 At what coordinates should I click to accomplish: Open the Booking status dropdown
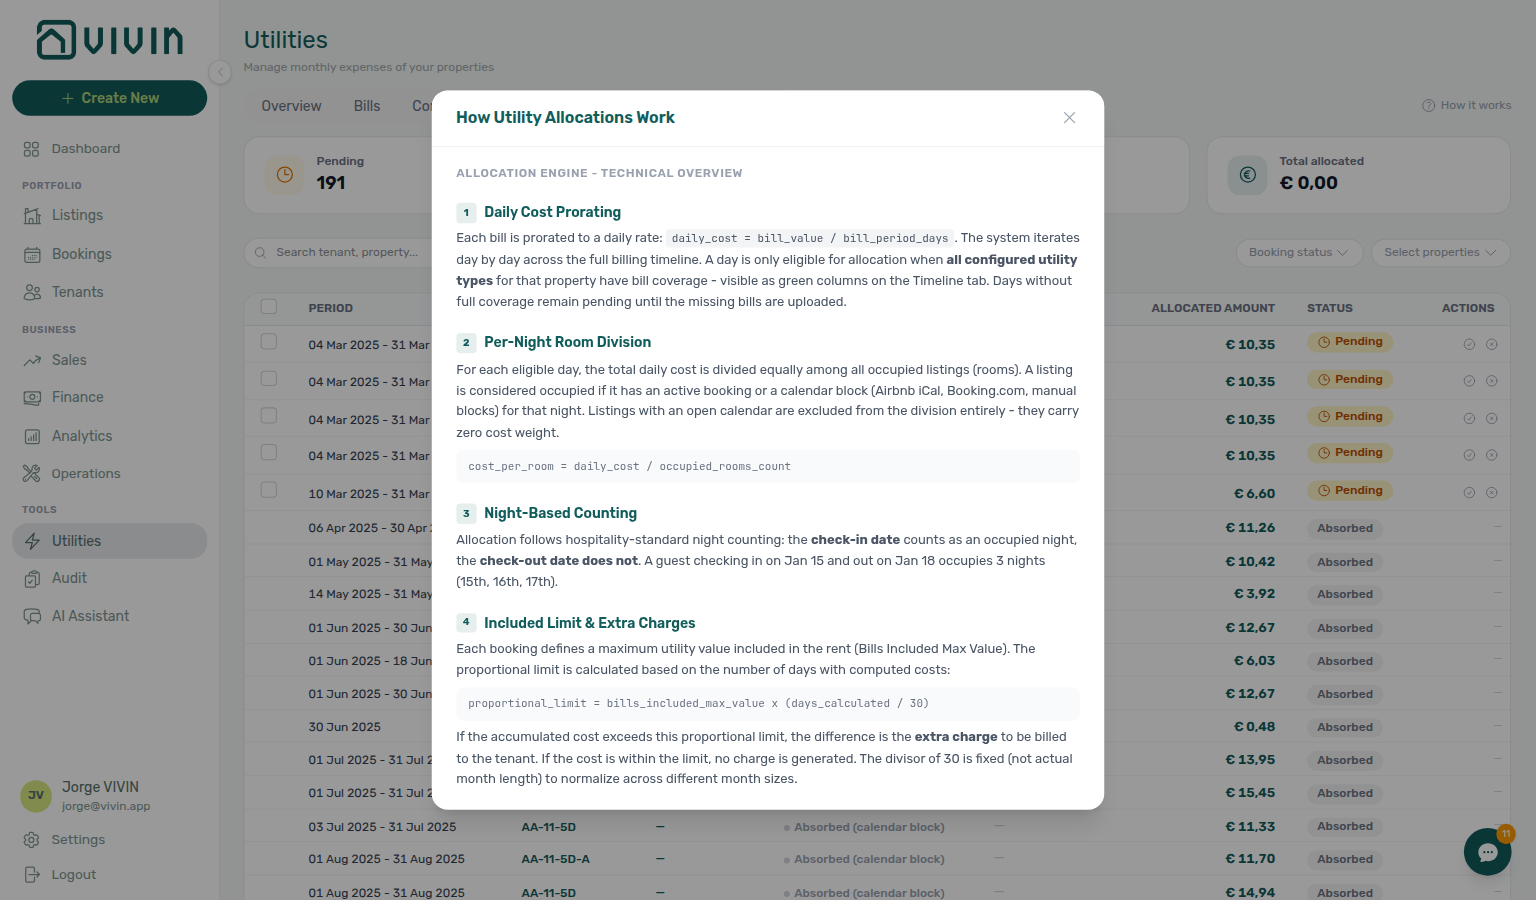coord(1299,252)
